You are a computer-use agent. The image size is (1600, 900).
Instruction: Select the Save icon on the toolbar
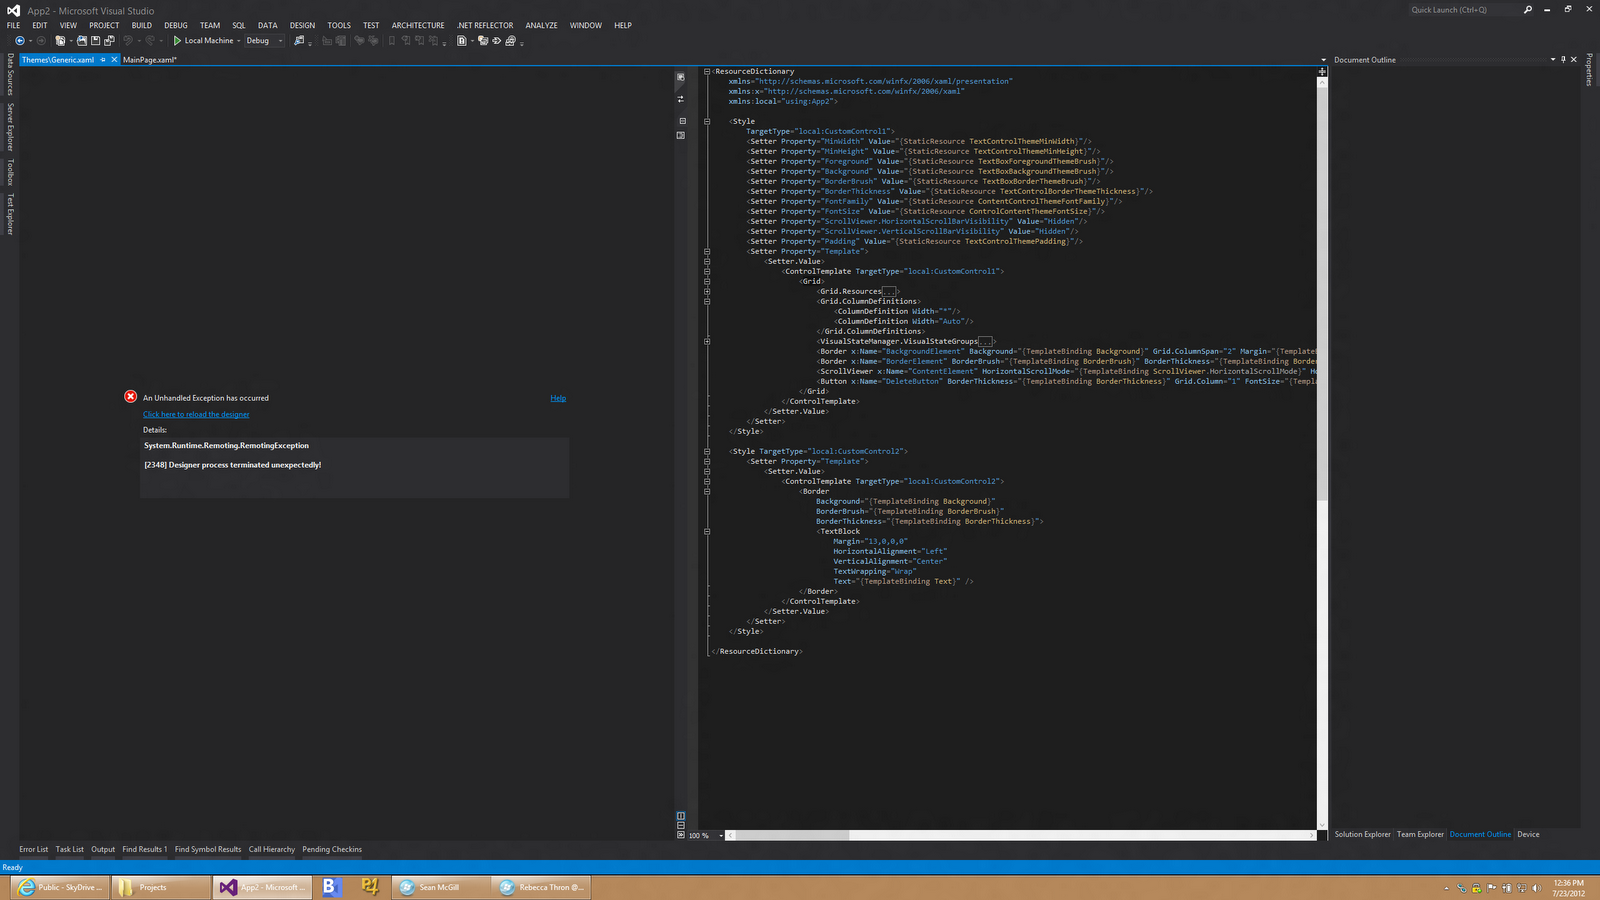pos(95,41)
